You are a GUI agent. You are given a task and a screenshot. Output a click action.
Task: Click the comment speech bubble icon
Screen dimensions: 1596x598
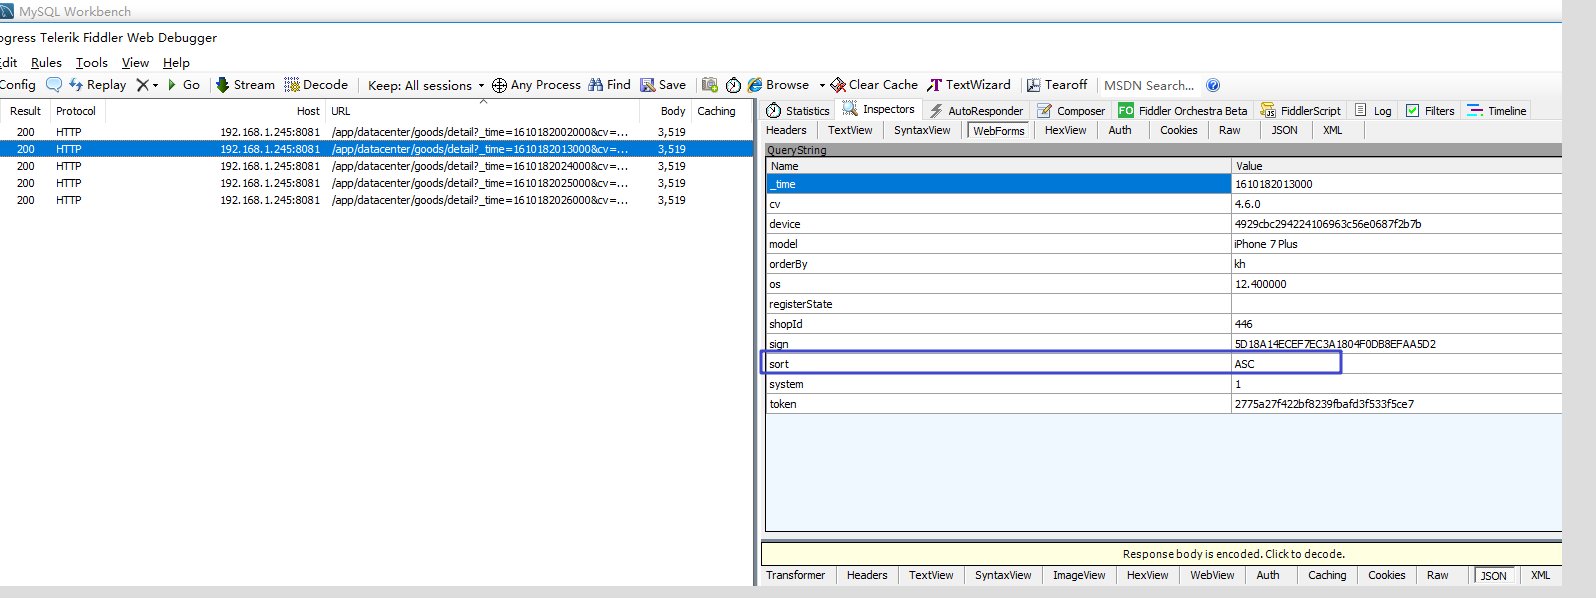click(x=54, y=85)
